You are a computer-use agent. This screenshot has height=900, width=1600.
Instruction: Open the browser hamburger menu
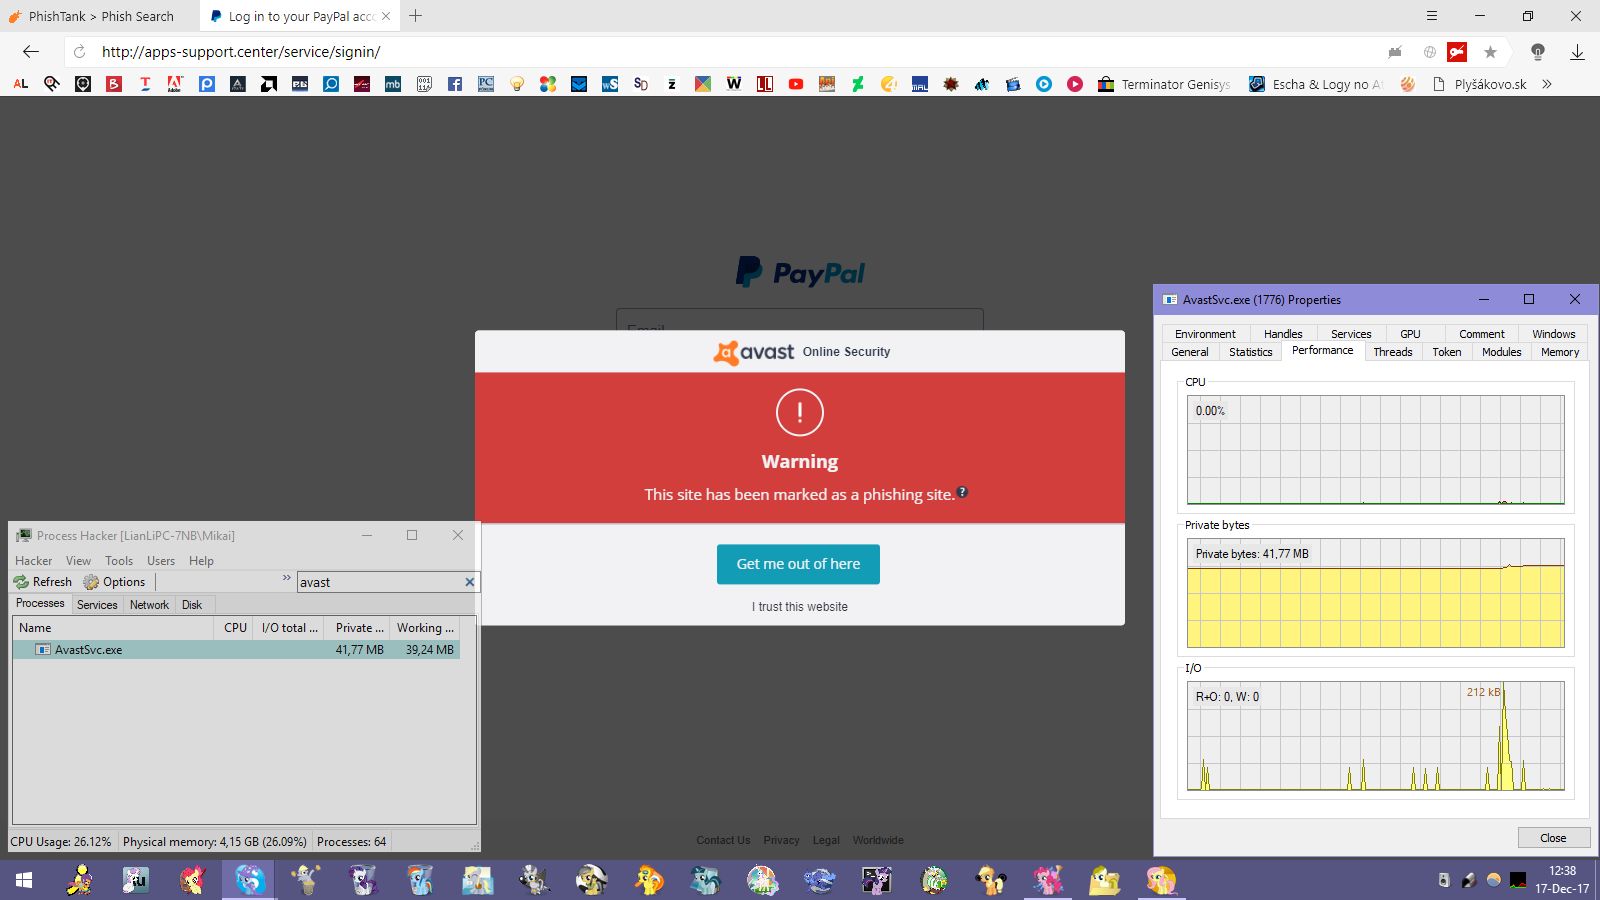[1432, 16]
